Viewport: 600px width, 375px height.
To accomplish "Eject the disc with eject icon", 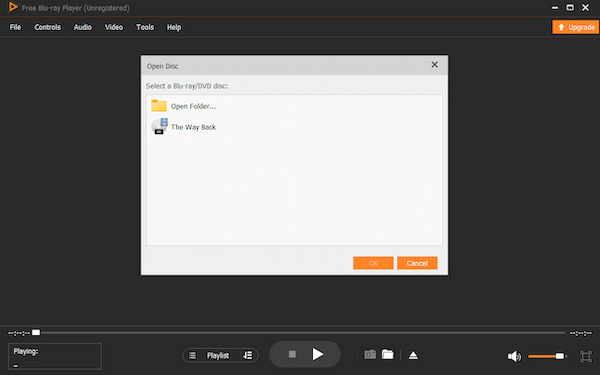I will [413, 355].
